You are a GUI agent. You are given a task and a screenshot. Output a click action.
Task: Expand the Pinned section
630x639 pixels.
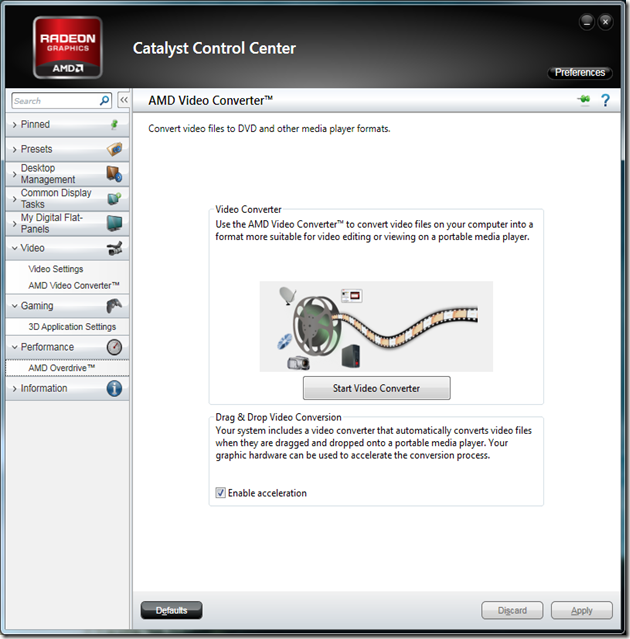pyautogui.click(x=68, y=124)
